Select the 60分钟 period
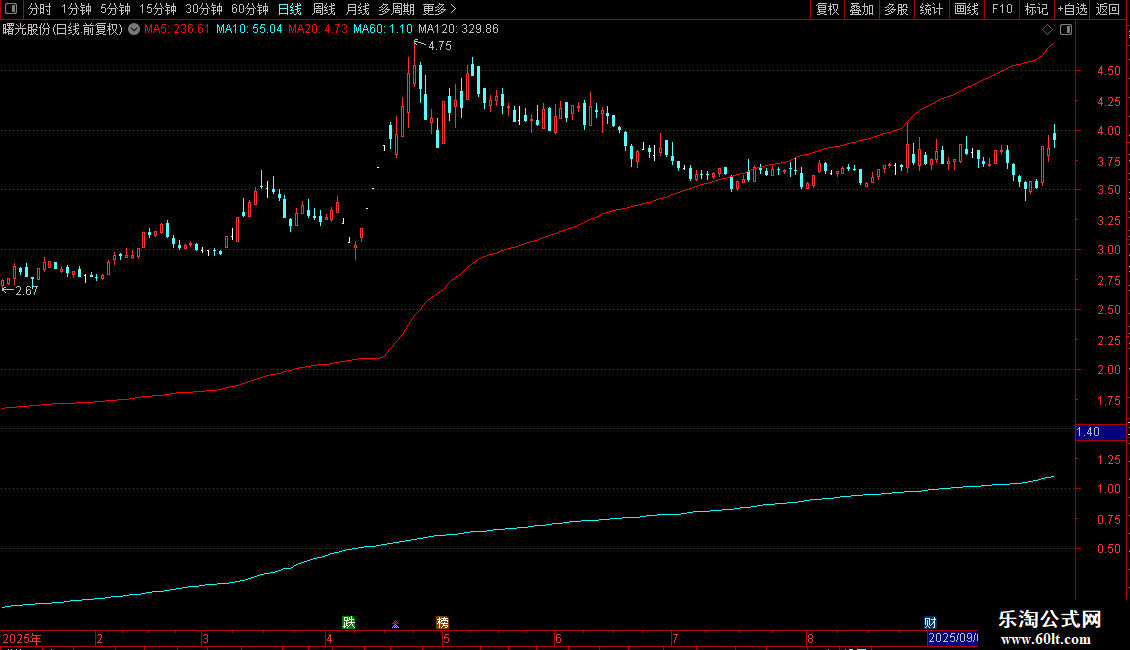 (249, 9)
